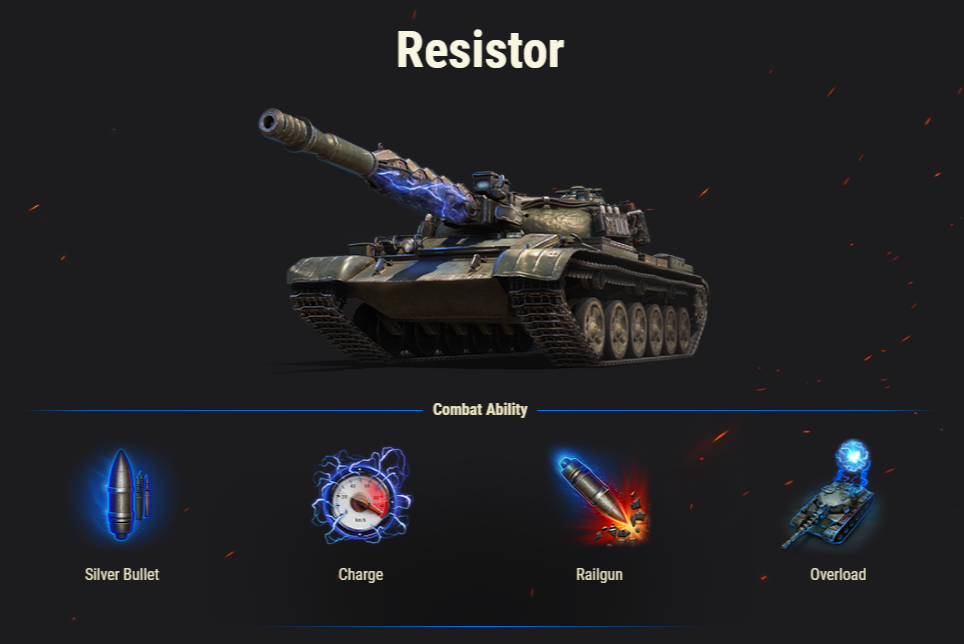The width and height of the screenshot is (964, 644).
Task: Select the Charge speedometer icon
Action: coord(362,495)
